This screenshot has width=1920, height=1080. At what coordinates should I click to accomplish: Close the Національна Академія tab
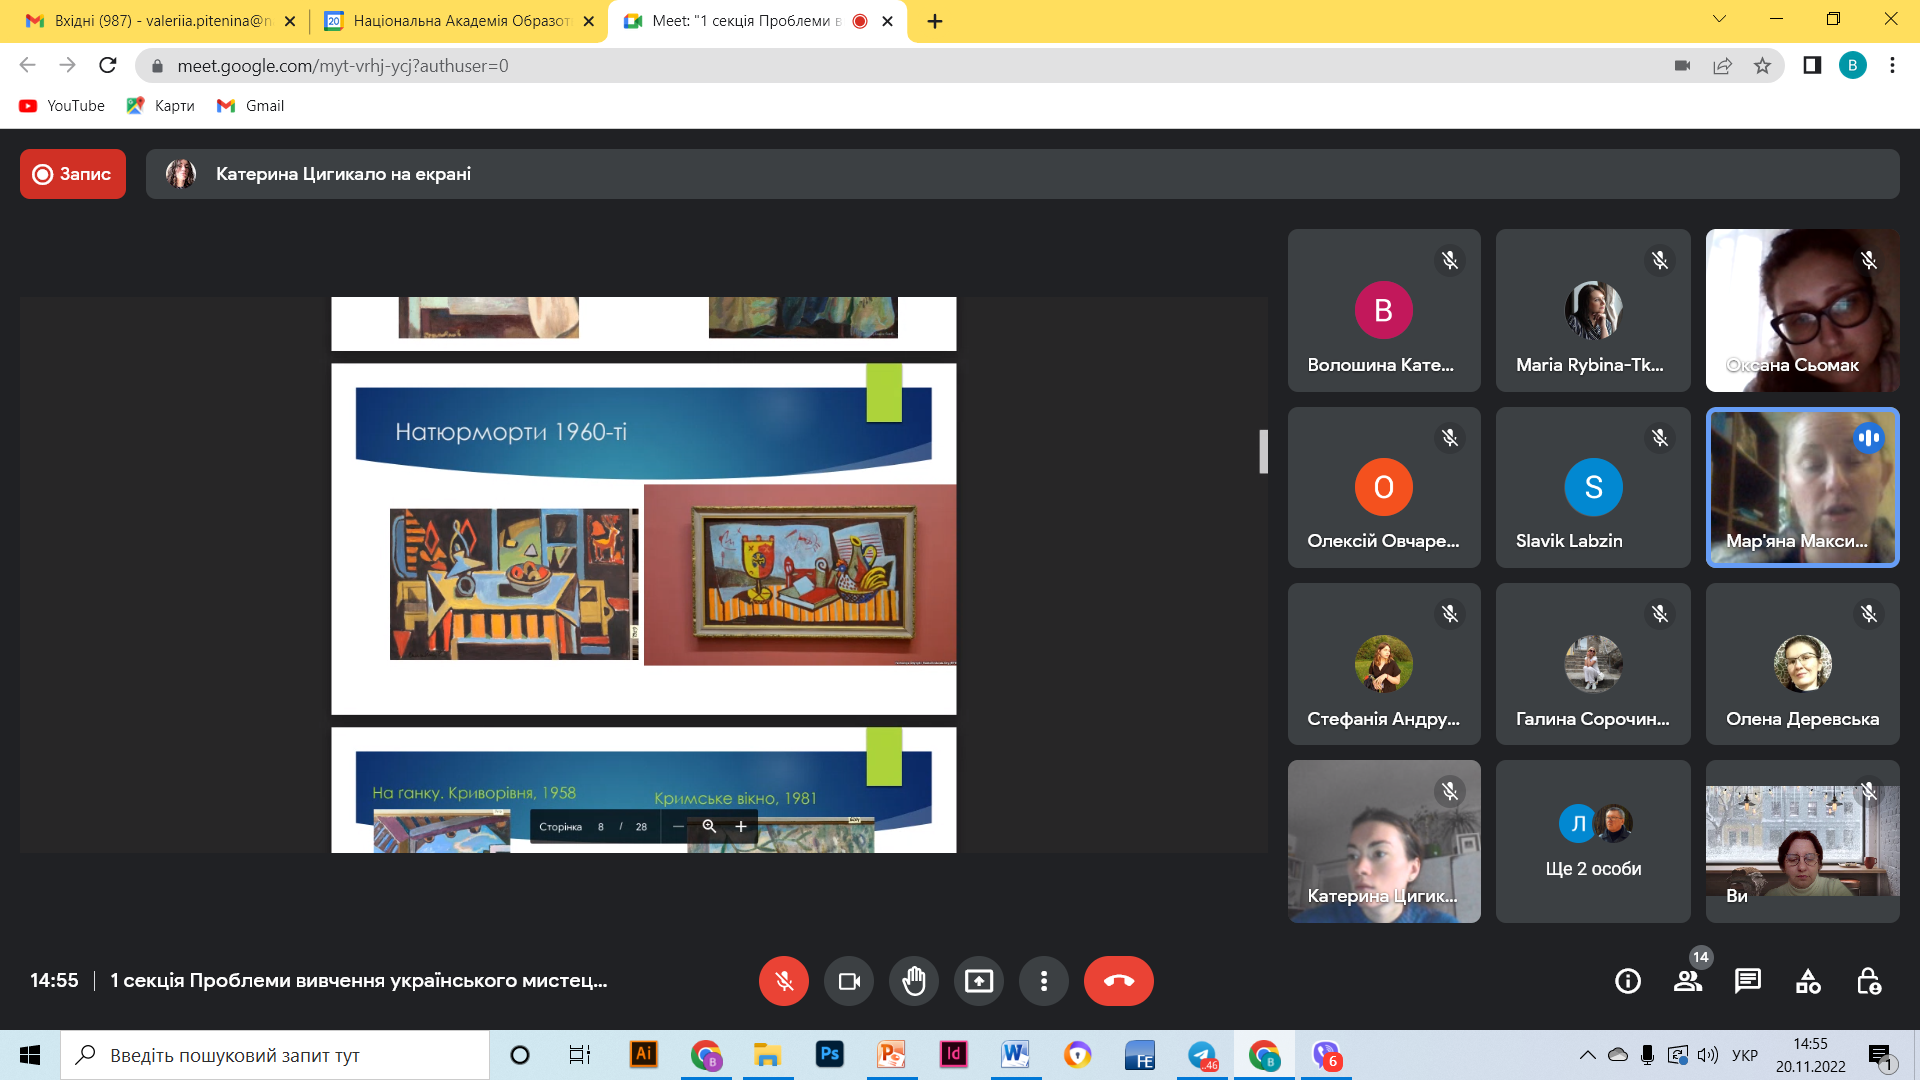pos(588,21)
